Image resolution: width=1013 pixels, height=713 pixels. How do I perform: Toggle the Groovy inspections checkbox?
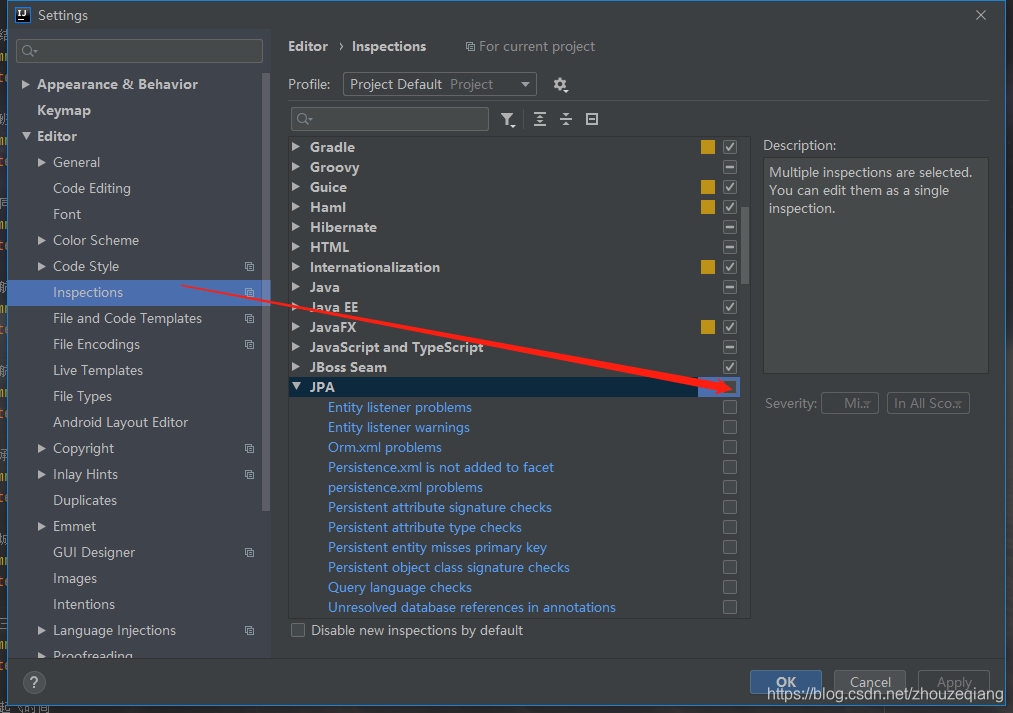tap(730, 167)
